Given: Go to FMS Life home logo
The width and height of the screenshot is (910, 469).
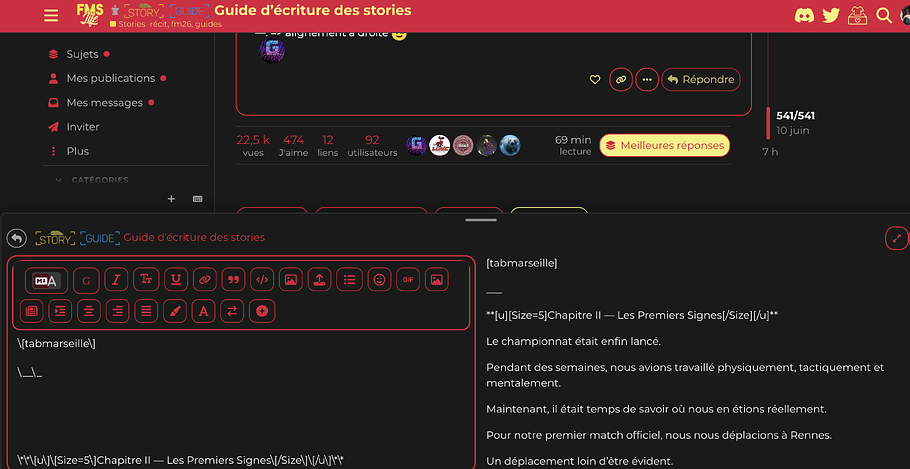Looking at the screenshot, I should point(90,13).
